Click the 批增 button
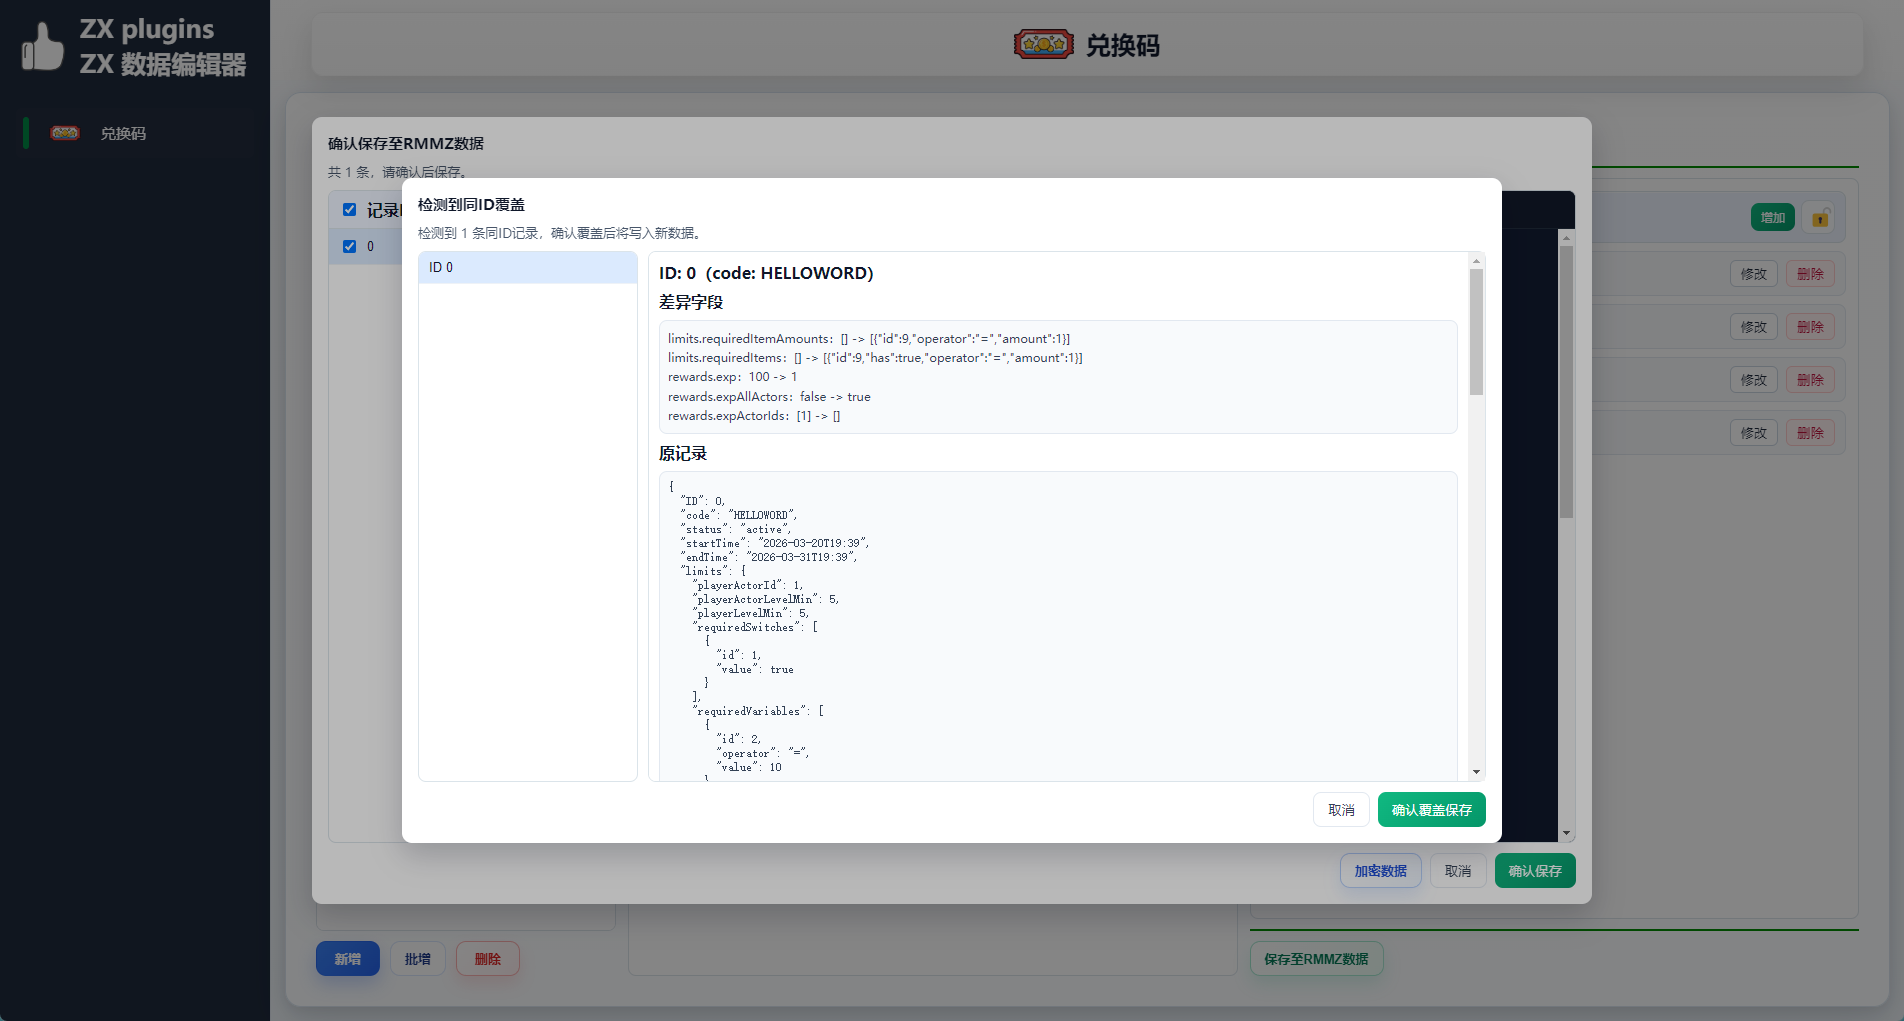Image resolution: width=1904 pixels, height=1021 pixels. (x=418, y=959)
